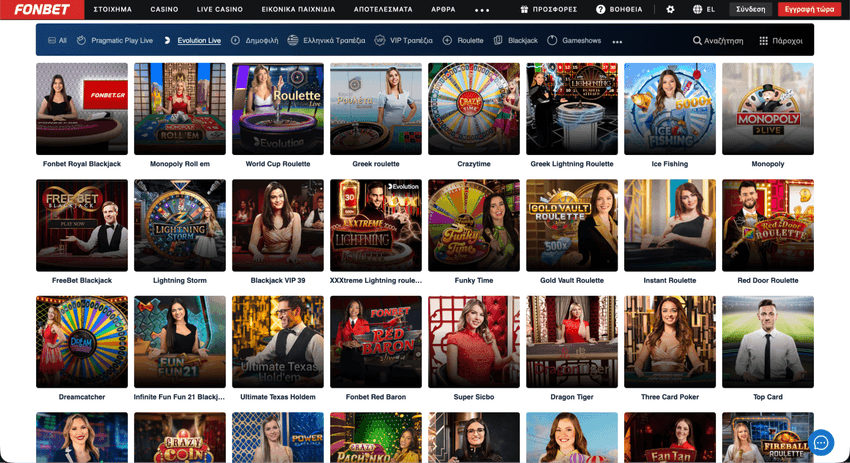Open Greek roulette thumbnail
This screenshot has height=463, width=850.
(x=376, y=109)
